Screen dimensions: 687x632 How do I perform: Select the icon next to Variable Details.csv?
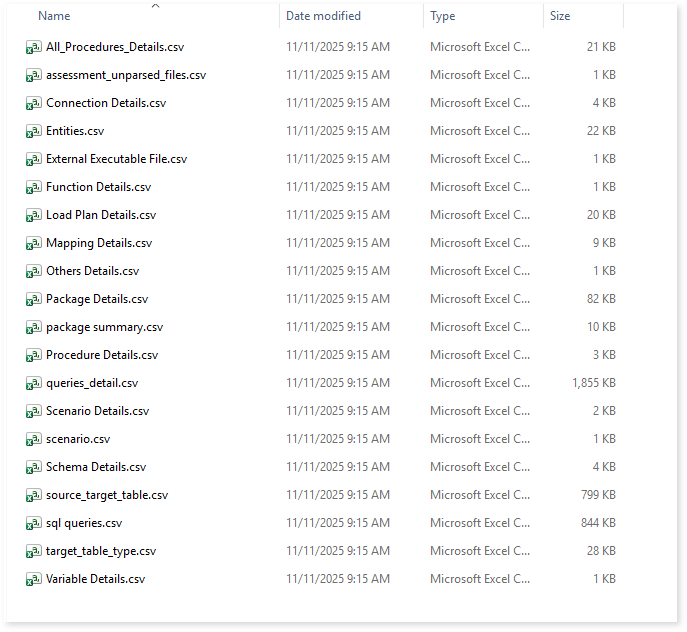(34, 579)
